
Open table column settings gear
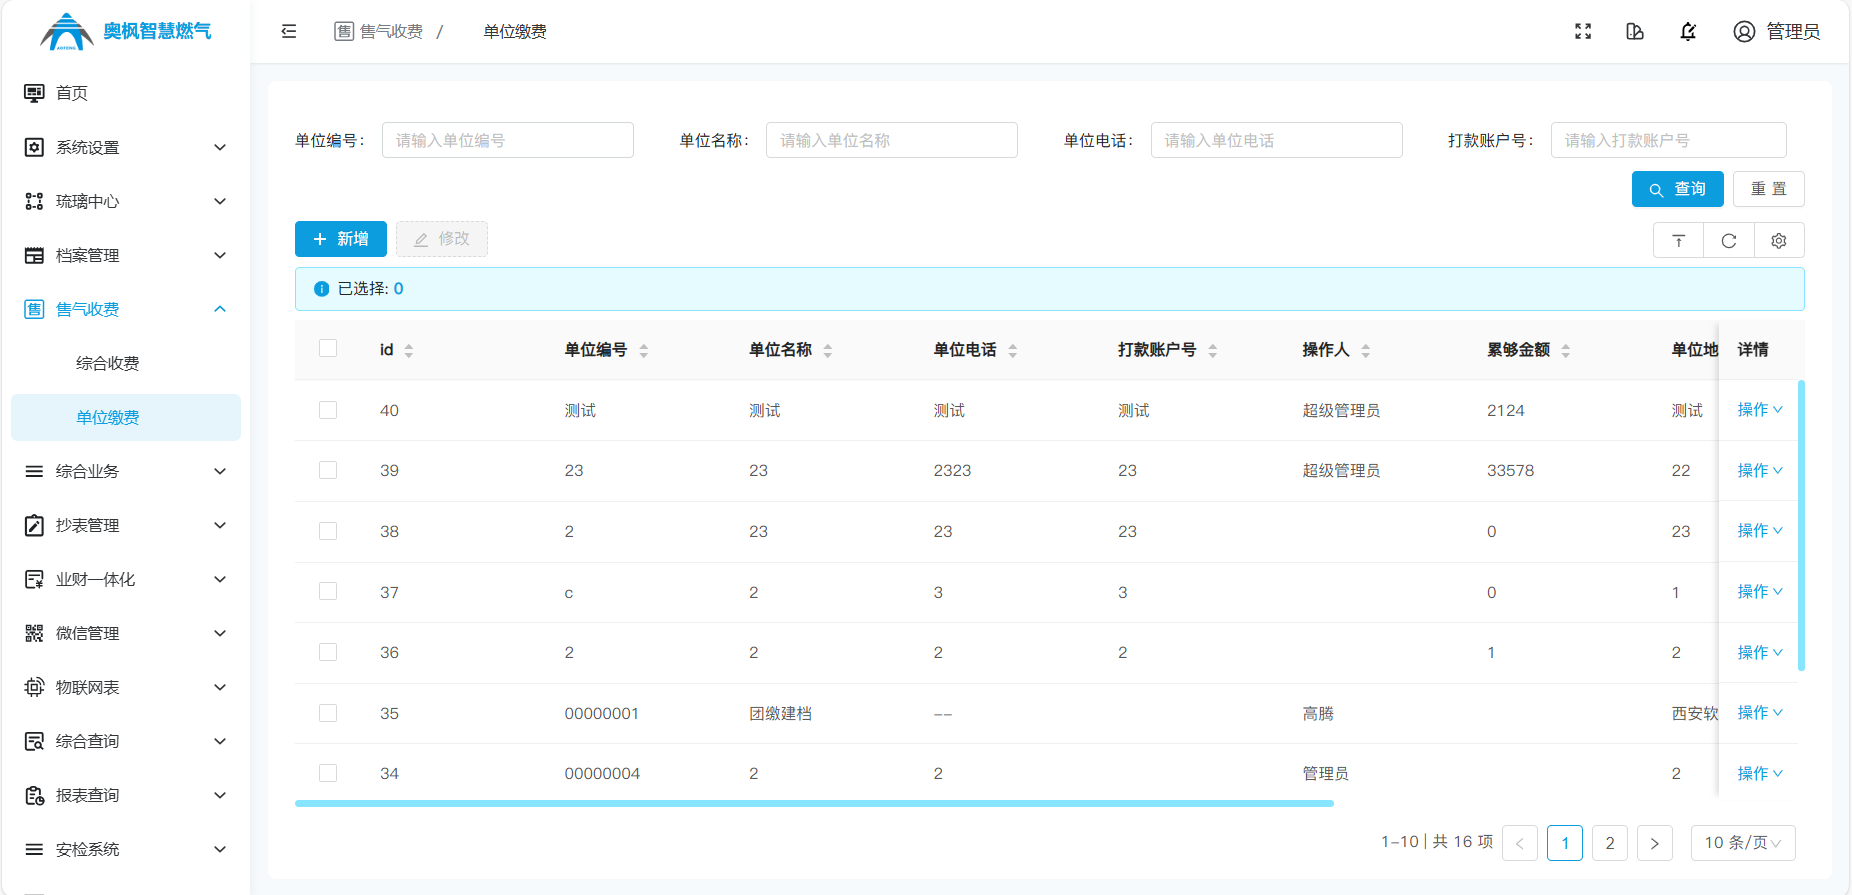[1779, 241]
